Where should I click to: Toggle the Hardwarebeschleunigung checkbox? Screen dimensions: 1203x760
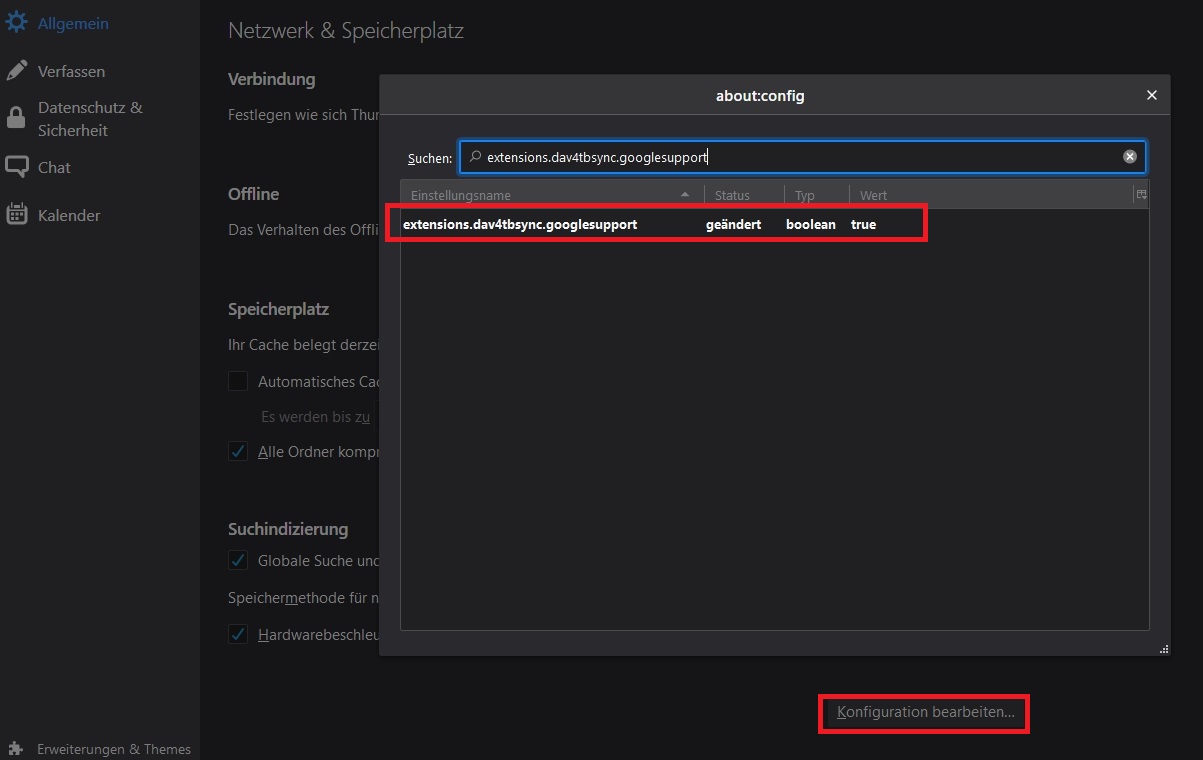(x=238, y=634)
